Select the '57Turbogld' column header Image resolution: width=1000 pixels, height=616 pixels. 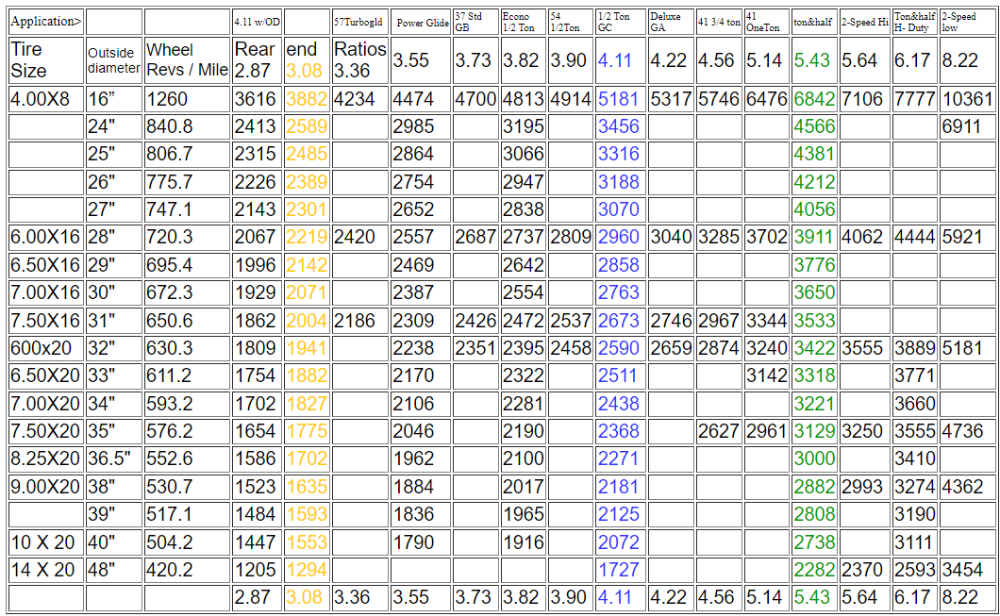(355, 18)
